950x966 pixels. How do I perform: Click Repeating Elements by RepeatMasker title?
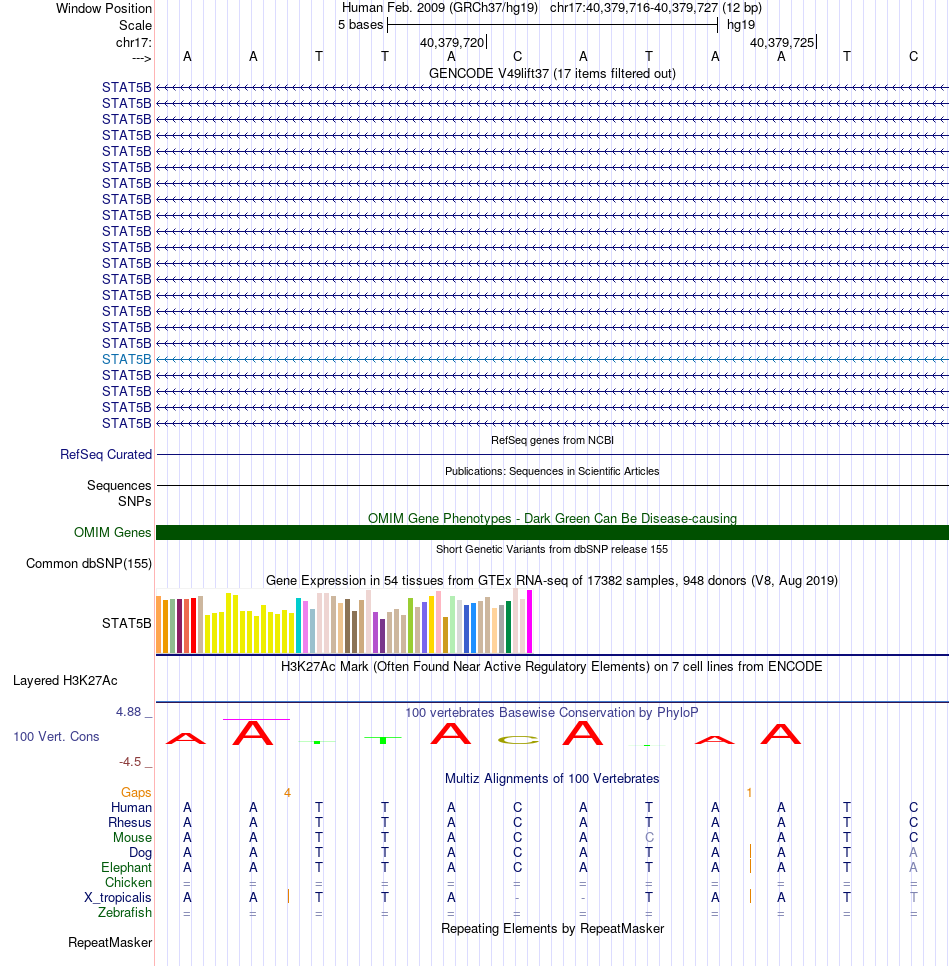[552, 929]
